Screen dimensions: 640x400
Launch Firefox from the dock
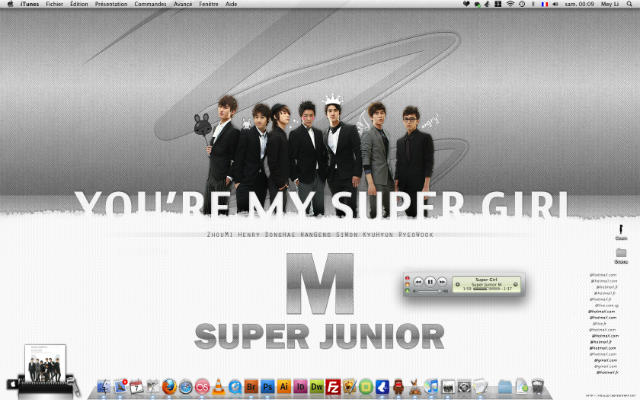169,386
